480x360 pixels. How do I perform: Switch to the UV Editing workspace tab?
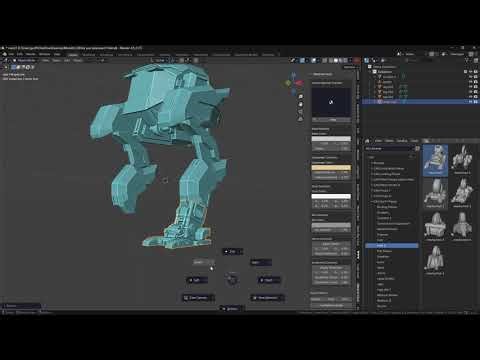[x=125, y=55]
